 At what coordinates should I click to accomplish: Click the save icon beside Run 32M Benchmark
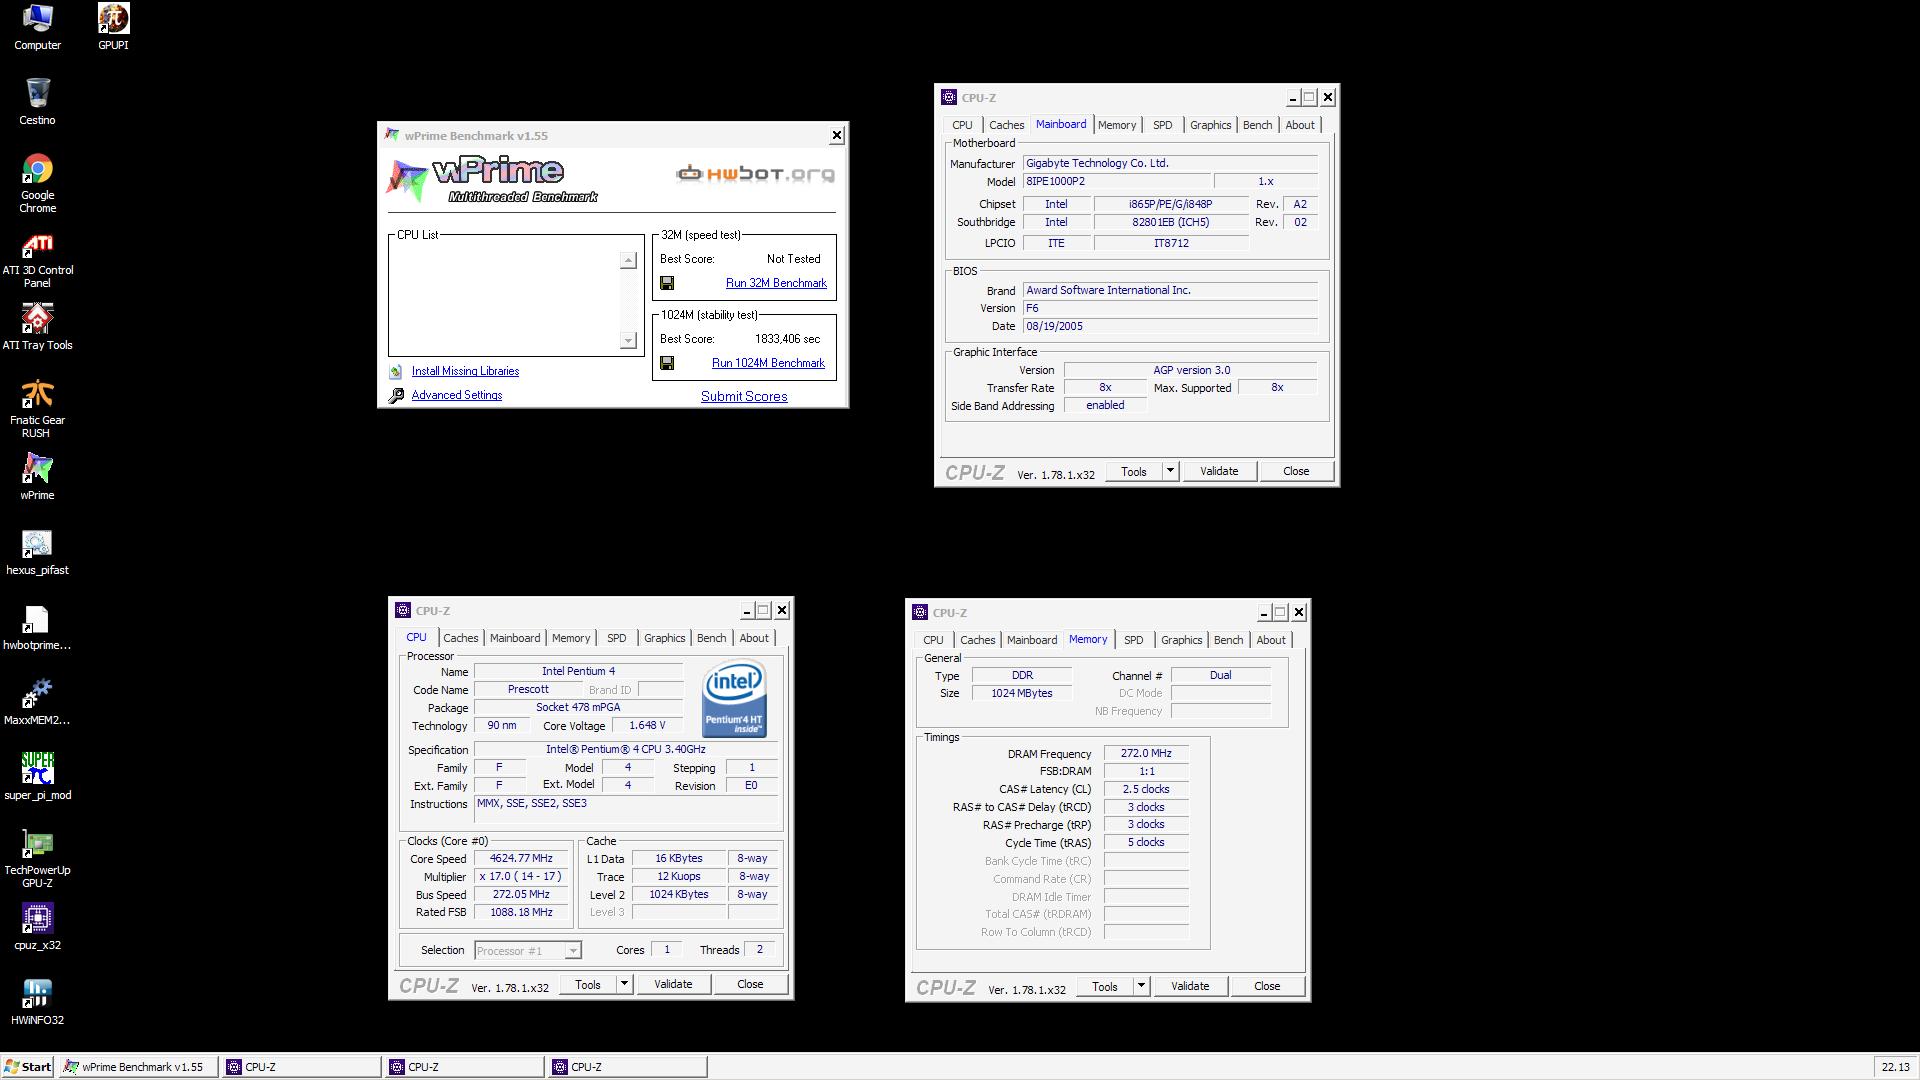667,283
